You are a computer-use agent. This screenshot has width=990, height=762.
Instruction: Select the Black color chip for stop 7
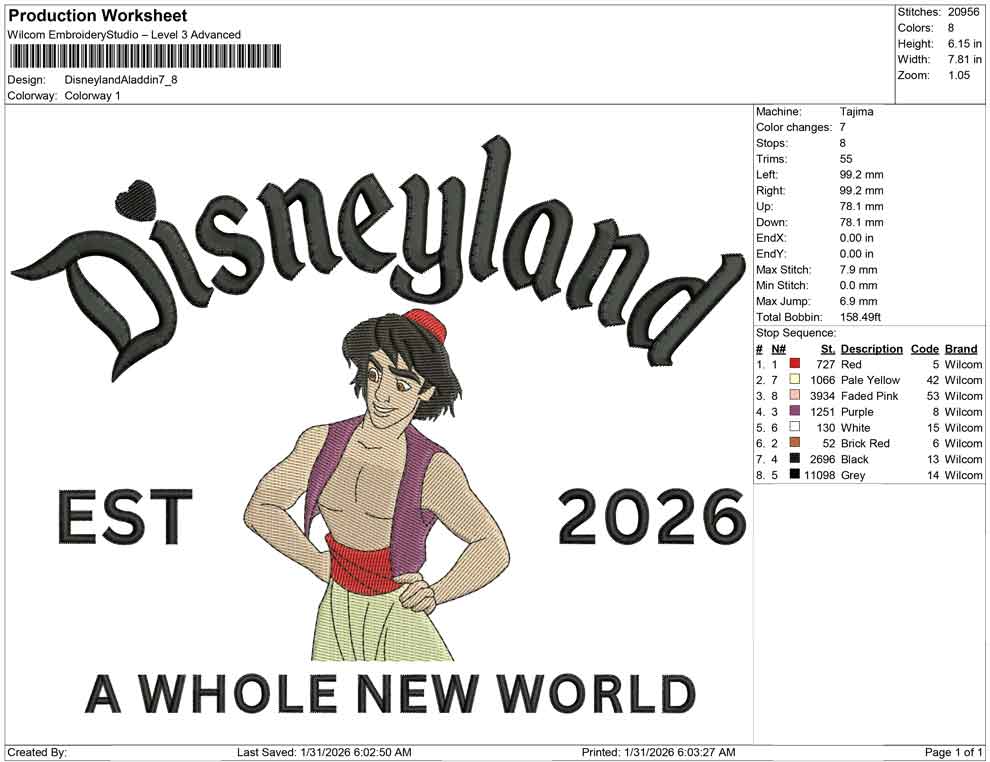tap(793, 459)
